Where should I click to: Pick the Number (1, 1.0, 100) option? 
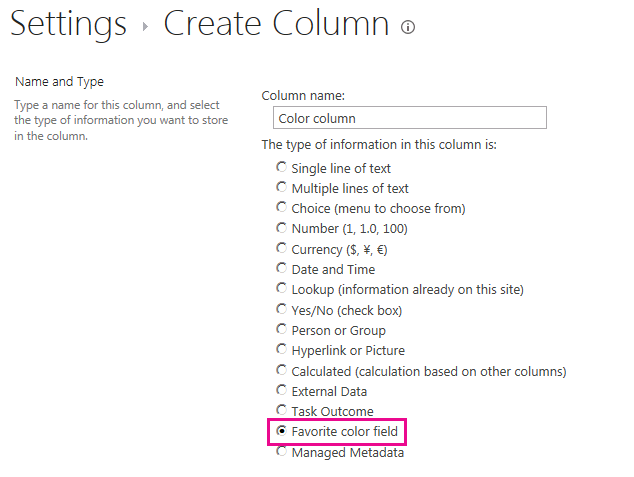coord(282,228)
